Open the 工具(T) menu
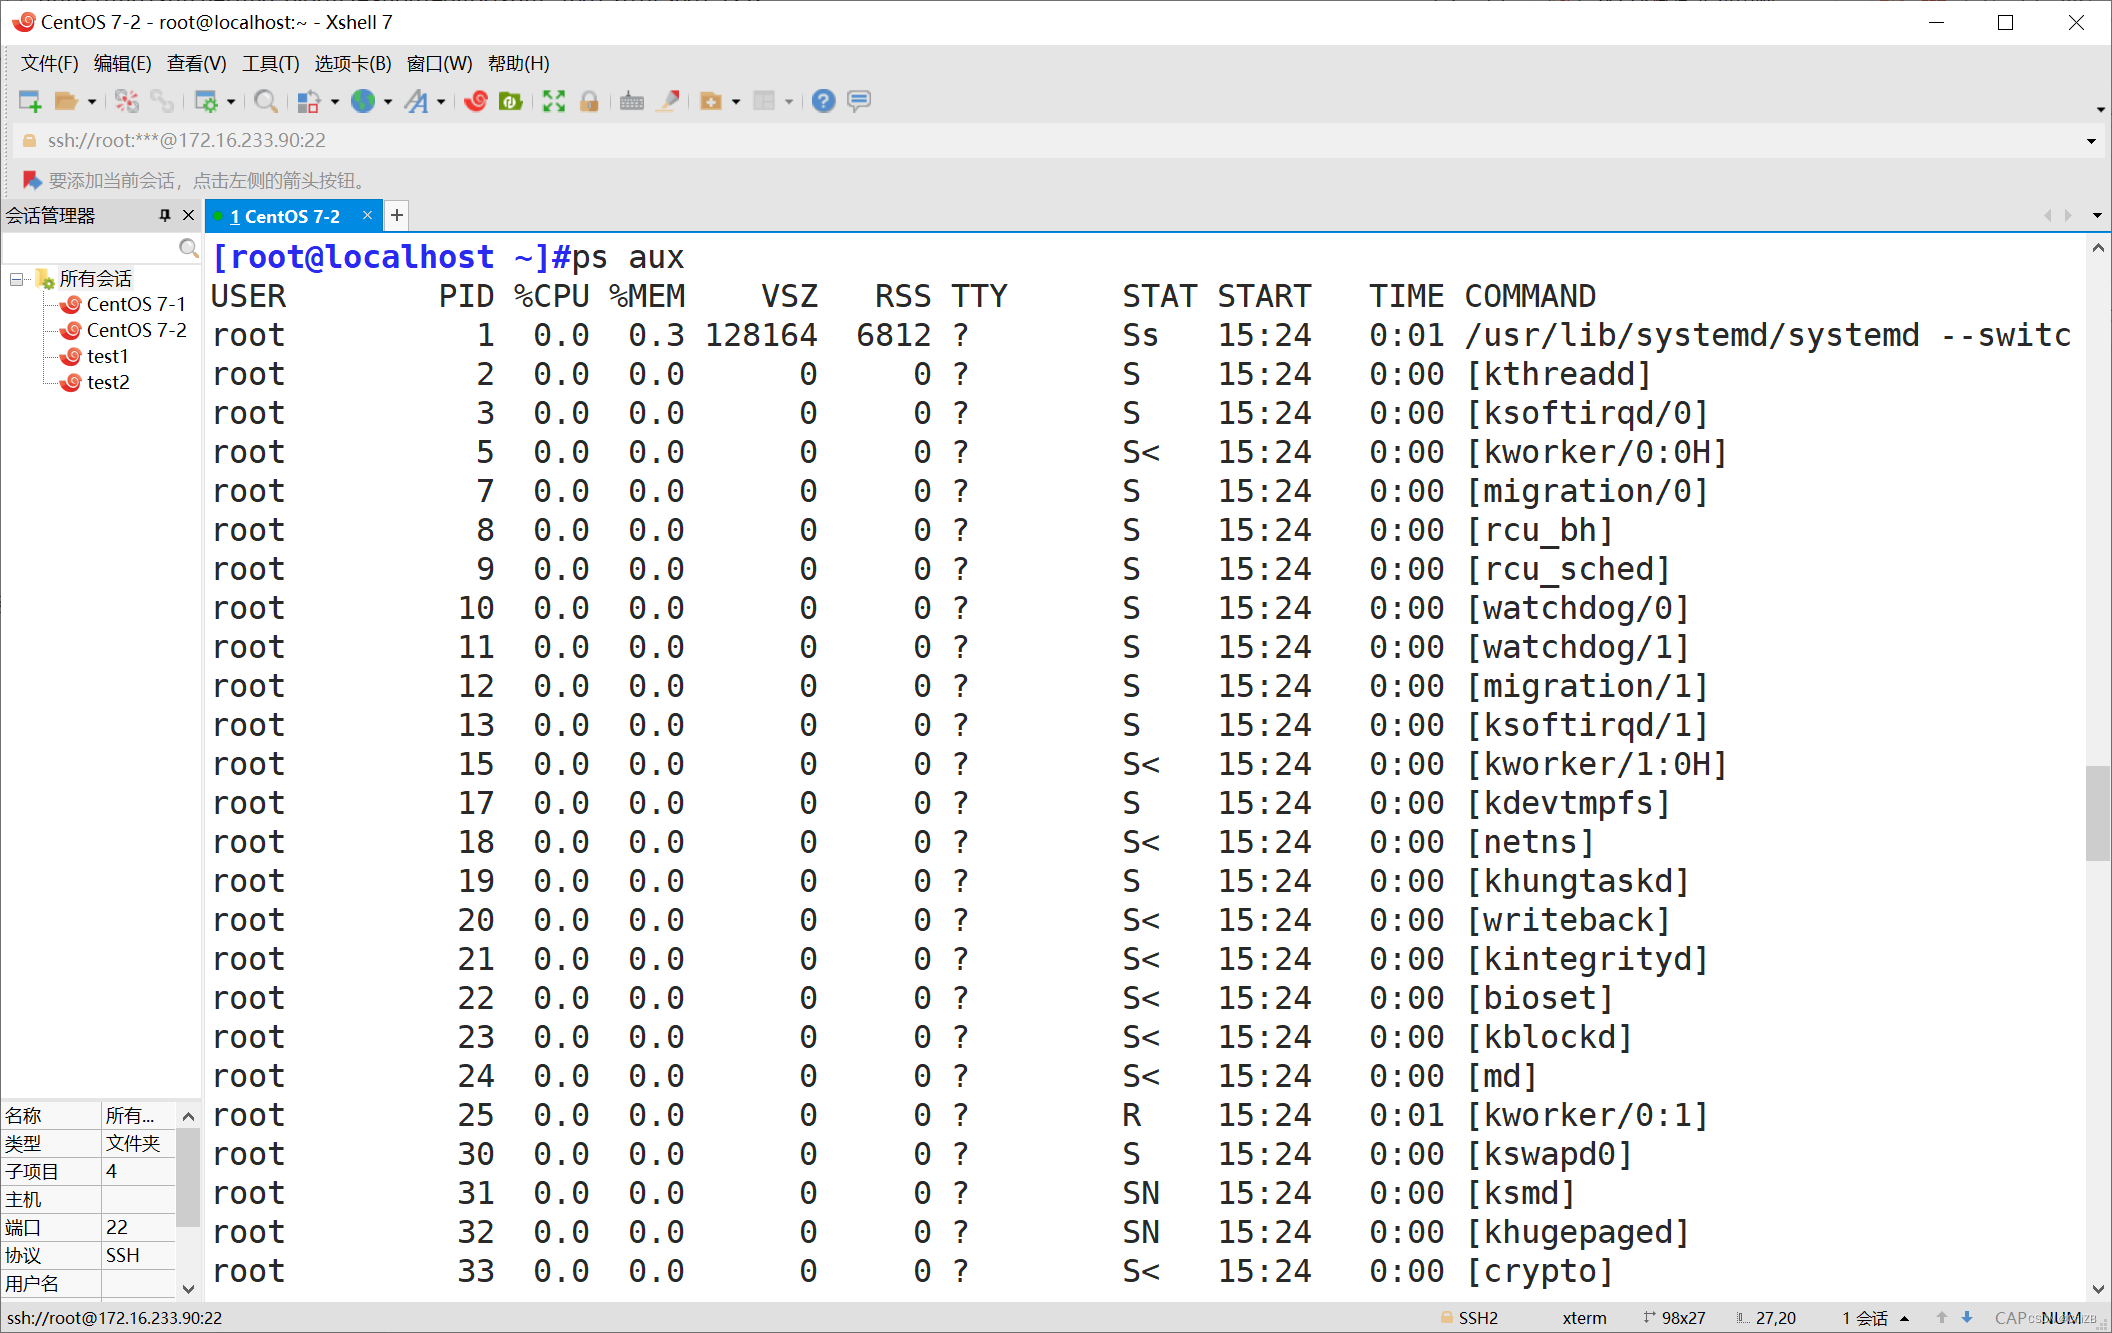The height and width of the screenshot is (1333, 2112). point(270,63)
